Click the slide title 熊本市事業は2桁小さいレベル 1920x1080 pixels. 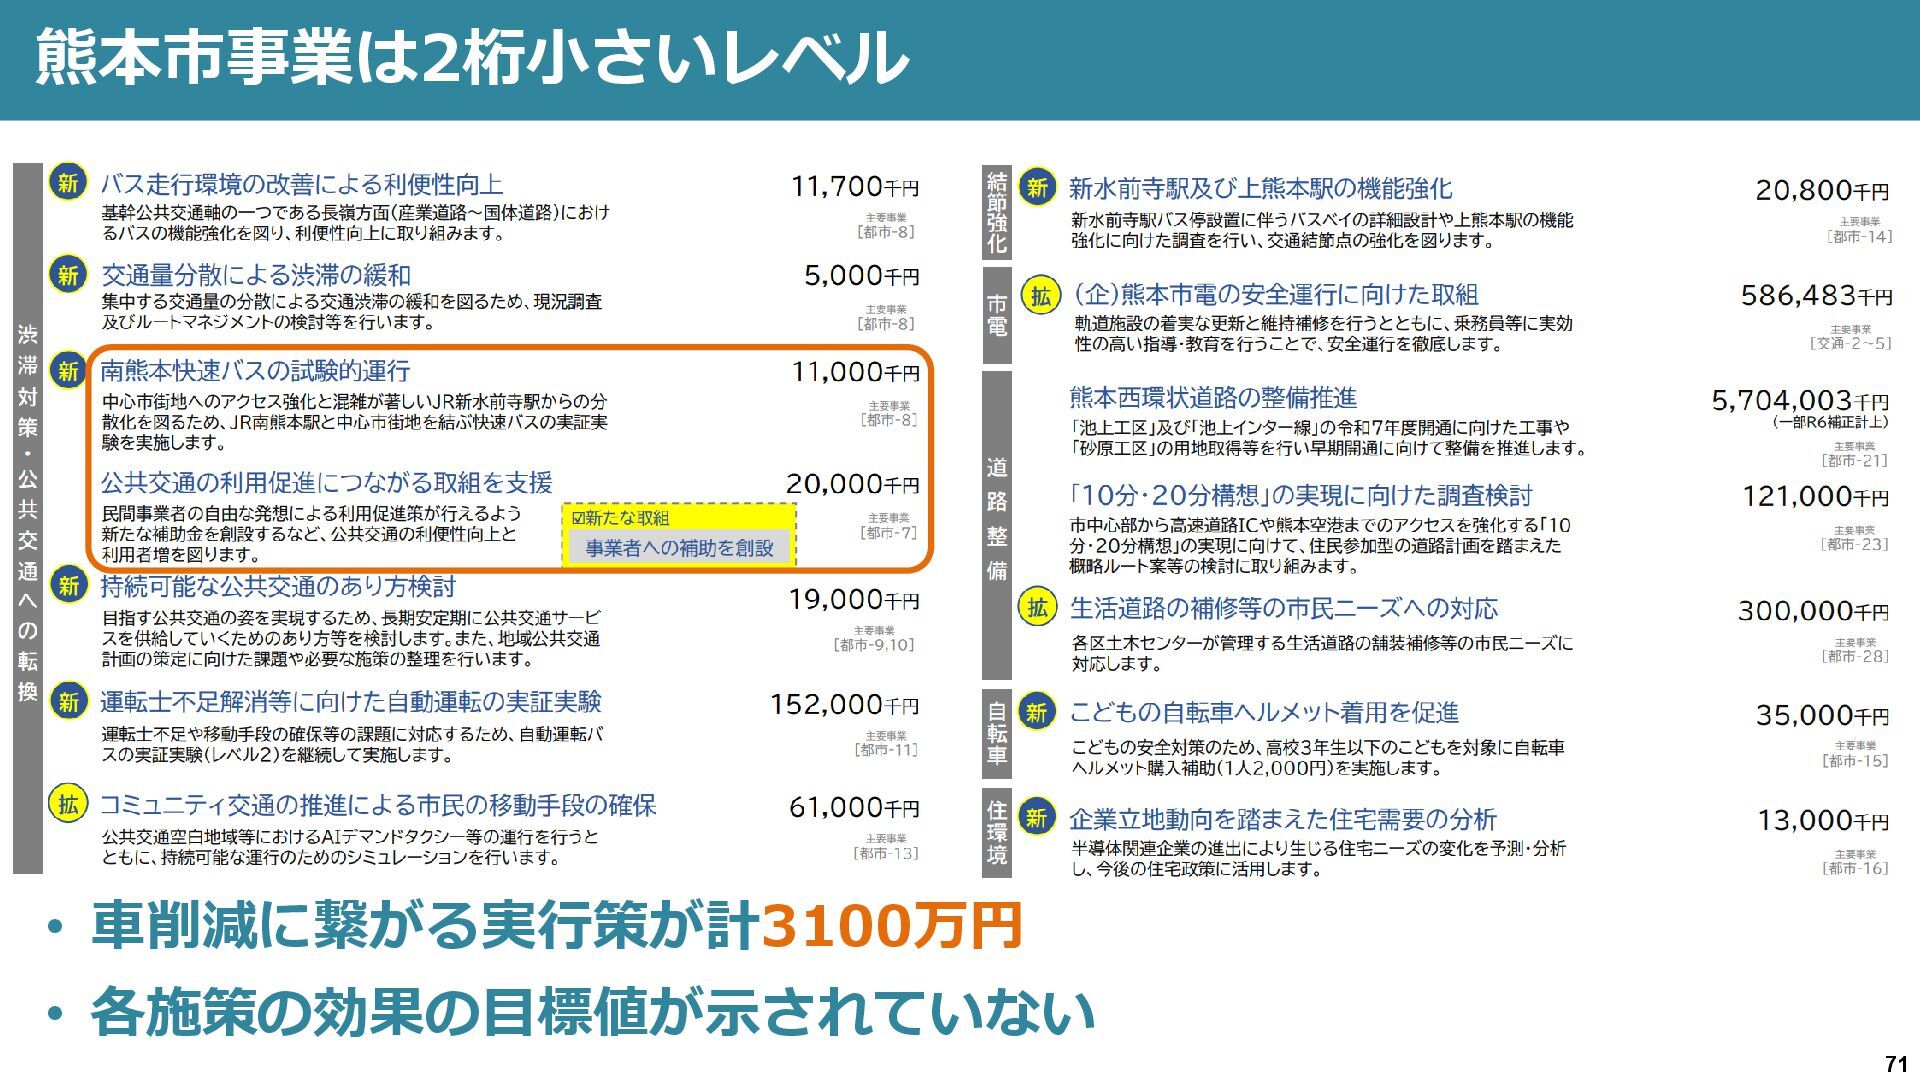(470, 58)
